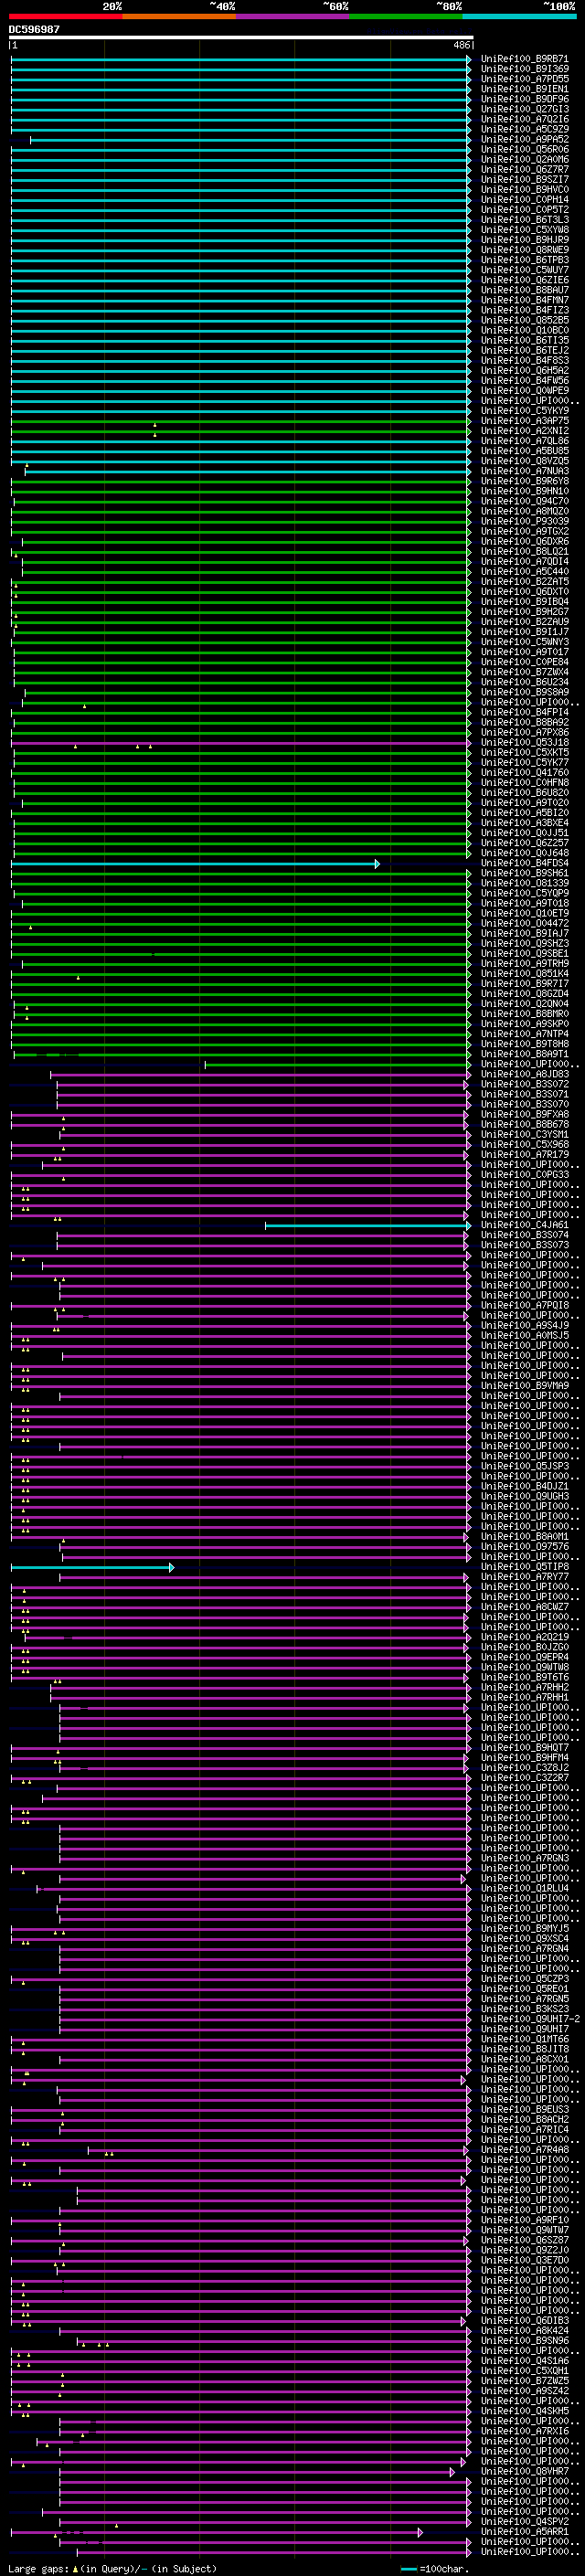Image resolution: width=585 pixels, height=2576 pixels.
Task: Select hit label UniRef100_C5WUY7
Action: pos(525,270)
